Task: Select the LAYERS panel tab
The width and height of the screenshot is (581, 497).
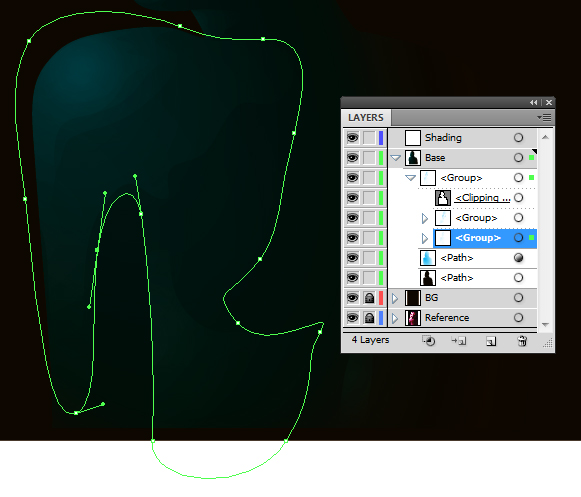Action: point(366,117)
